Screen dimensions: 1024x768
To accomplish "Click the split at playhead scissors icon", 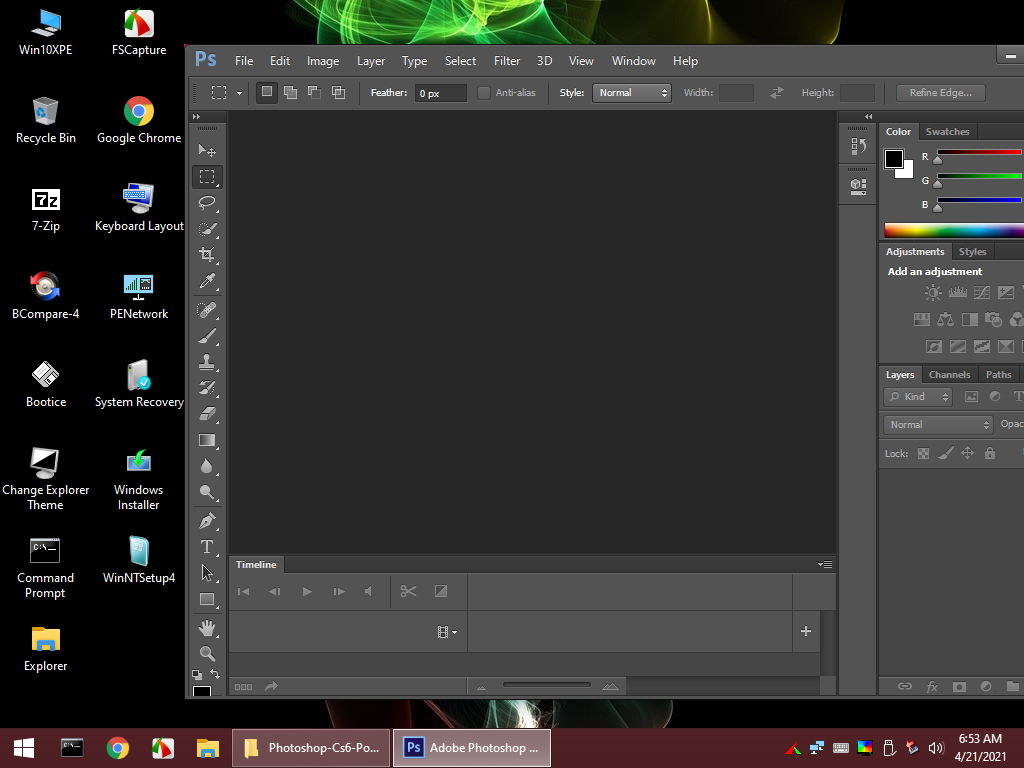I will point(408,592).
